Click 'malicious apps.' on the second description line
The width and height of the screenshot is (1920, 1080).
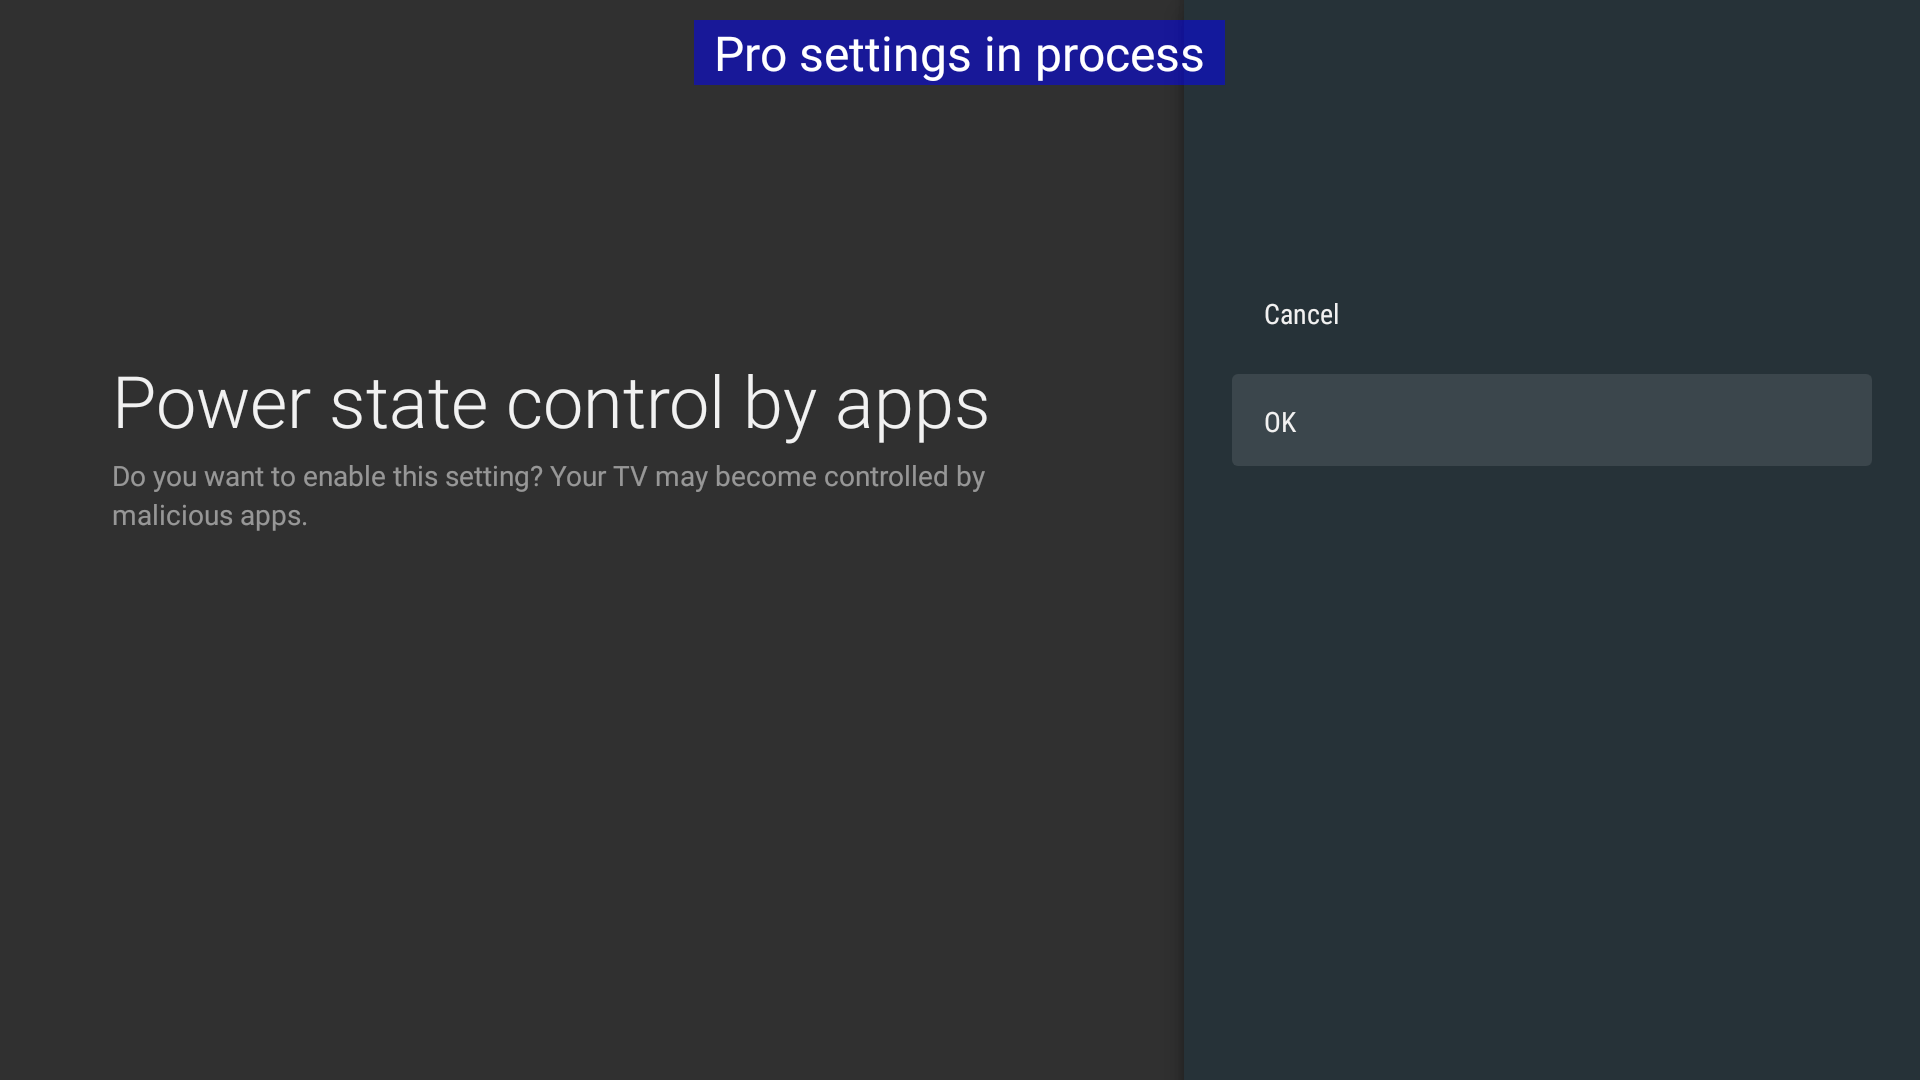[x=209, y=516]
